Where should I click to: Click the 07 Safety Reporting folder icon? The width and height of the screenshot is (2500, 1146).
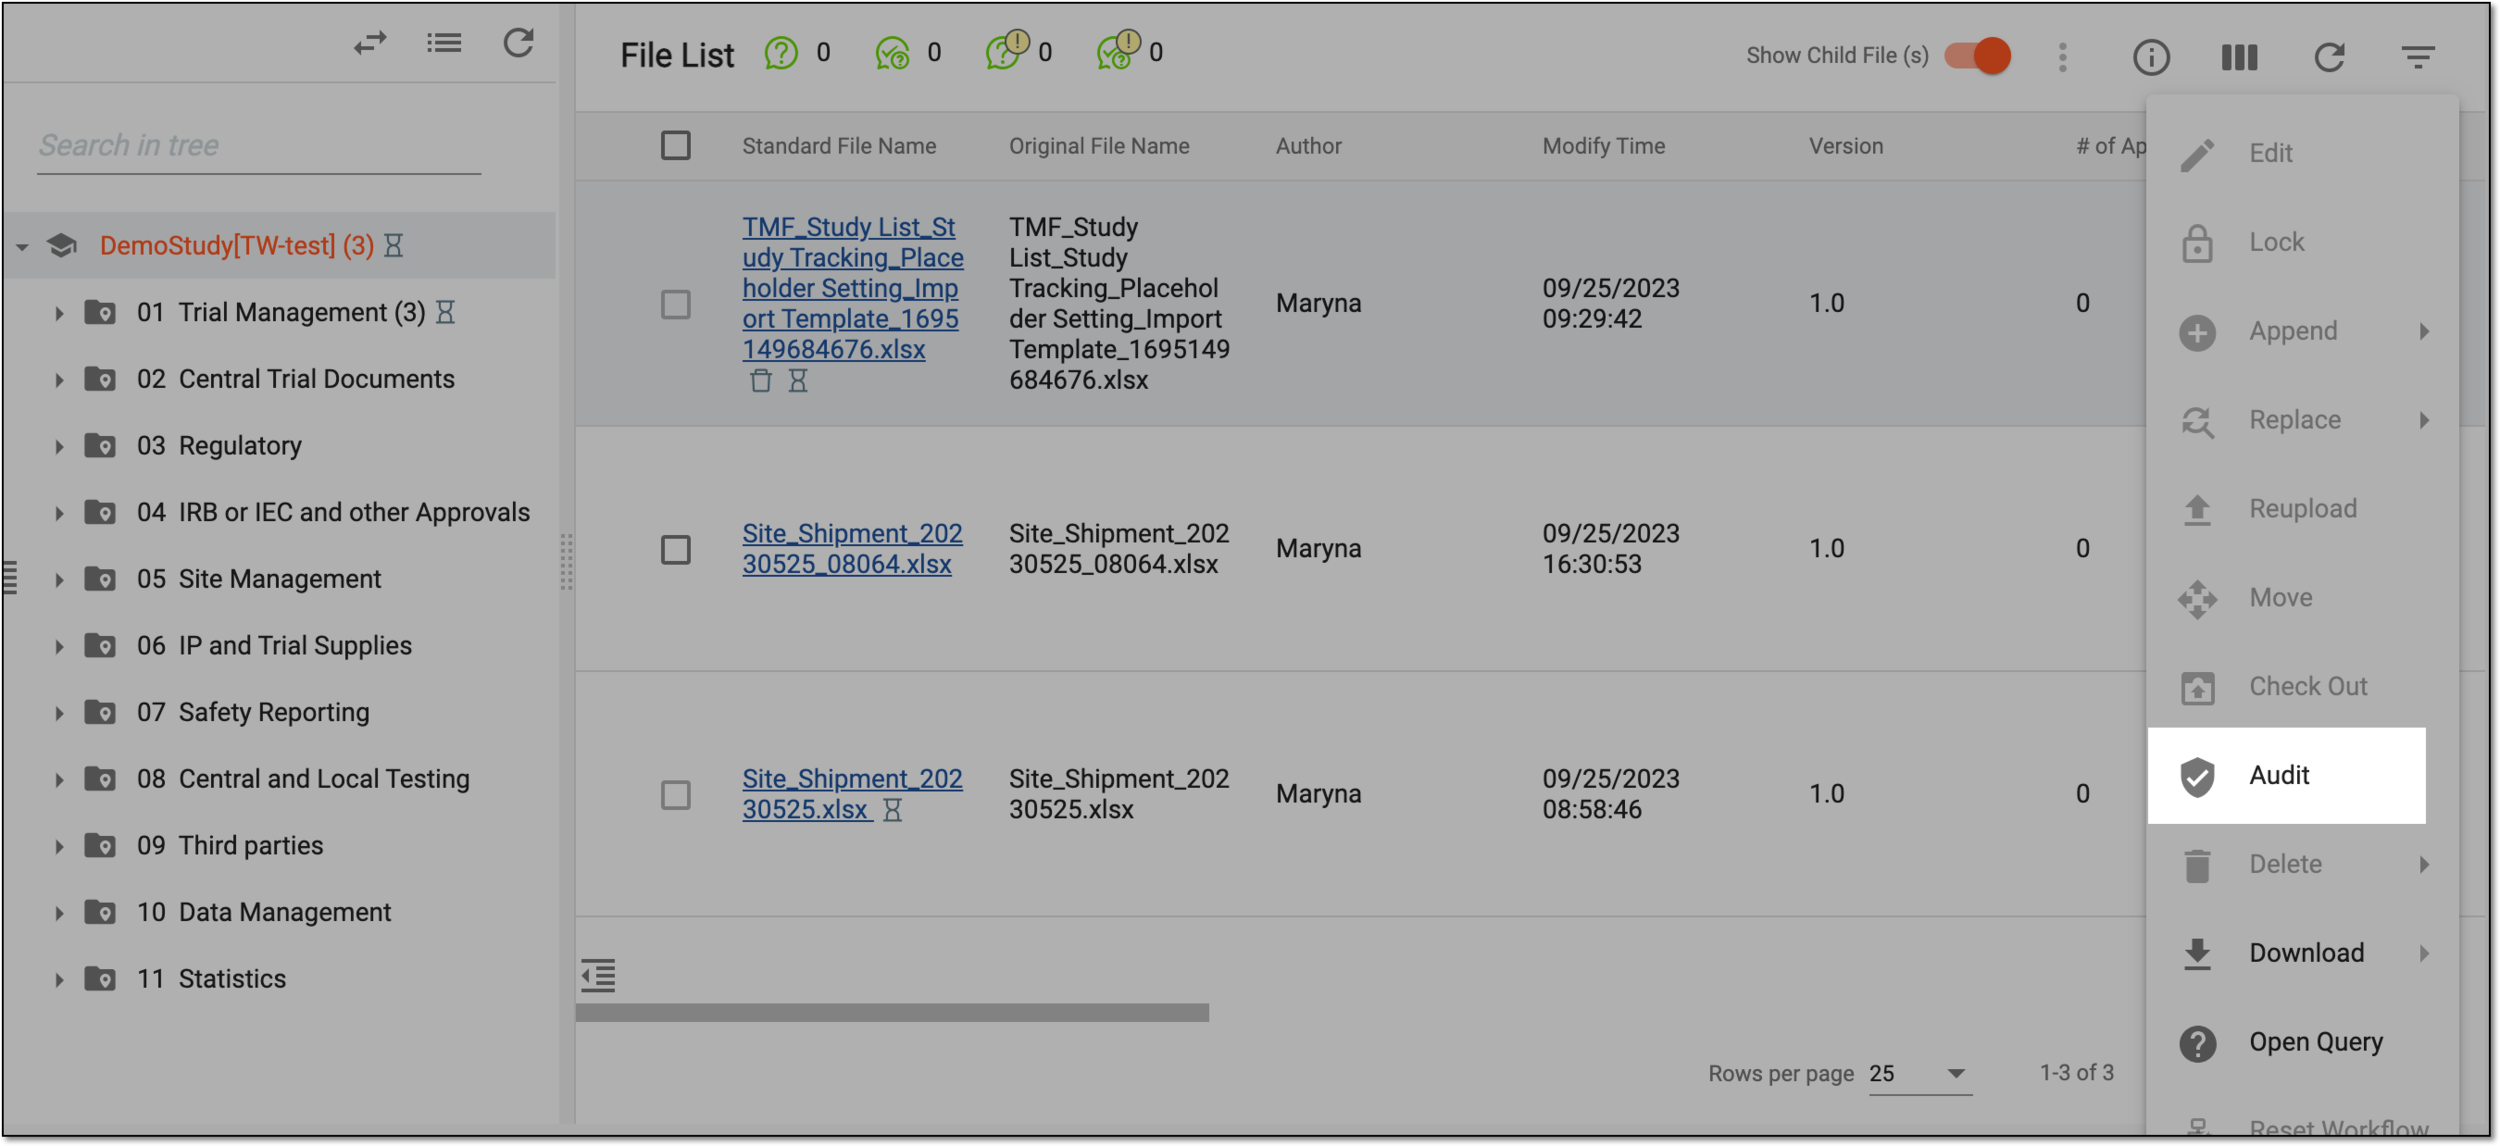pos(100,712)
